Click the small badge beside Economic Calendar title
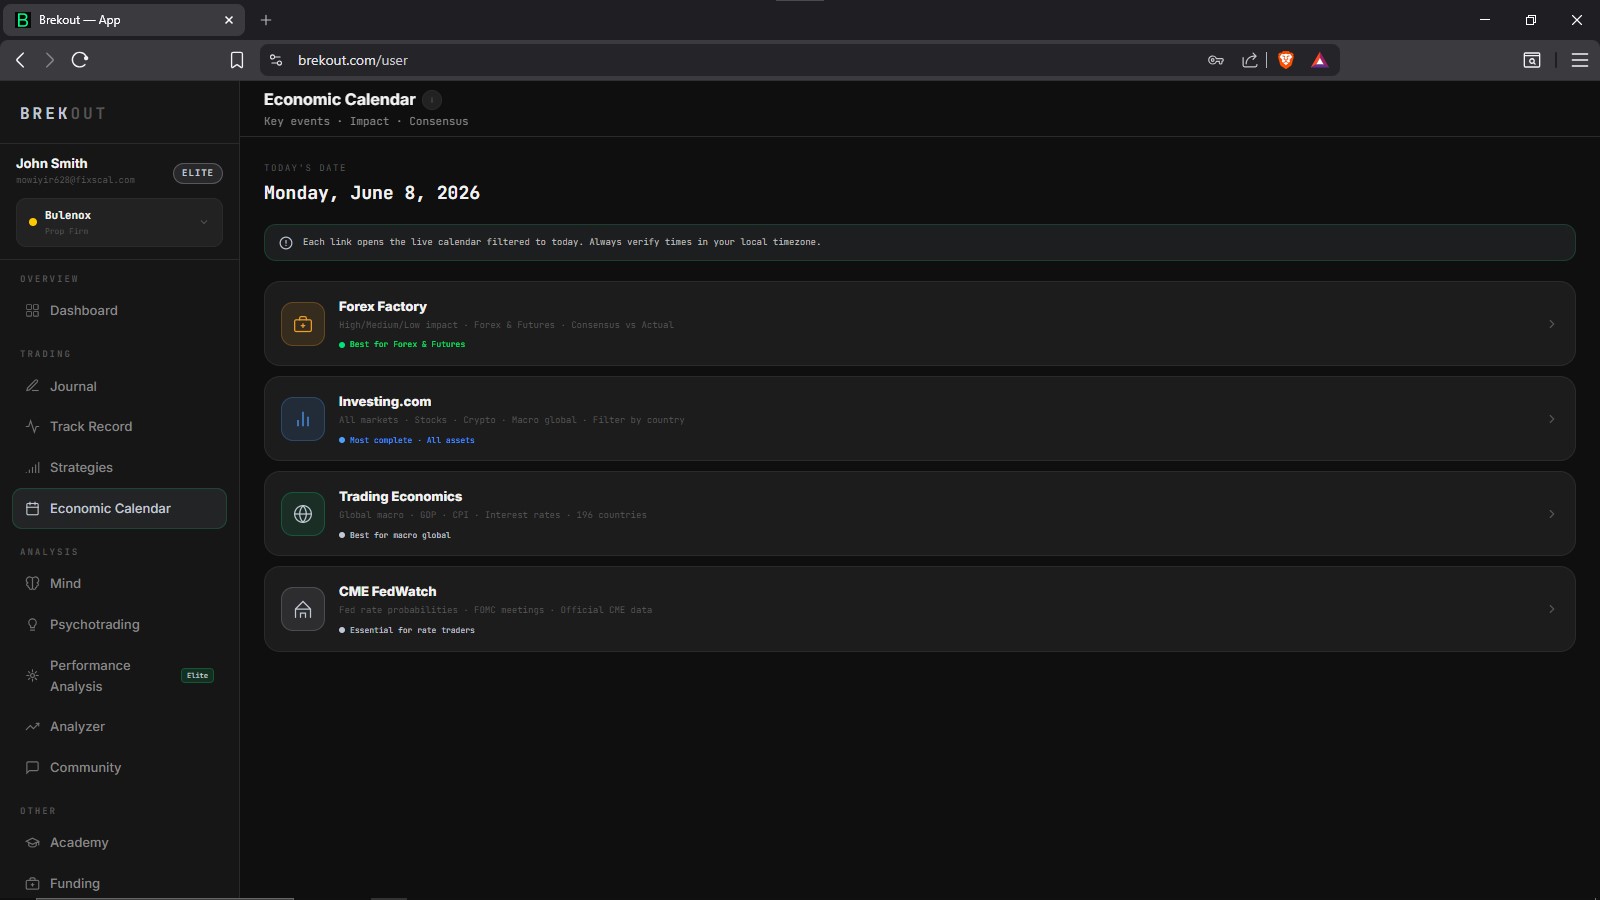Viewport: 1600px width, 900px height. pyautogui.click(x=432, y=100)
